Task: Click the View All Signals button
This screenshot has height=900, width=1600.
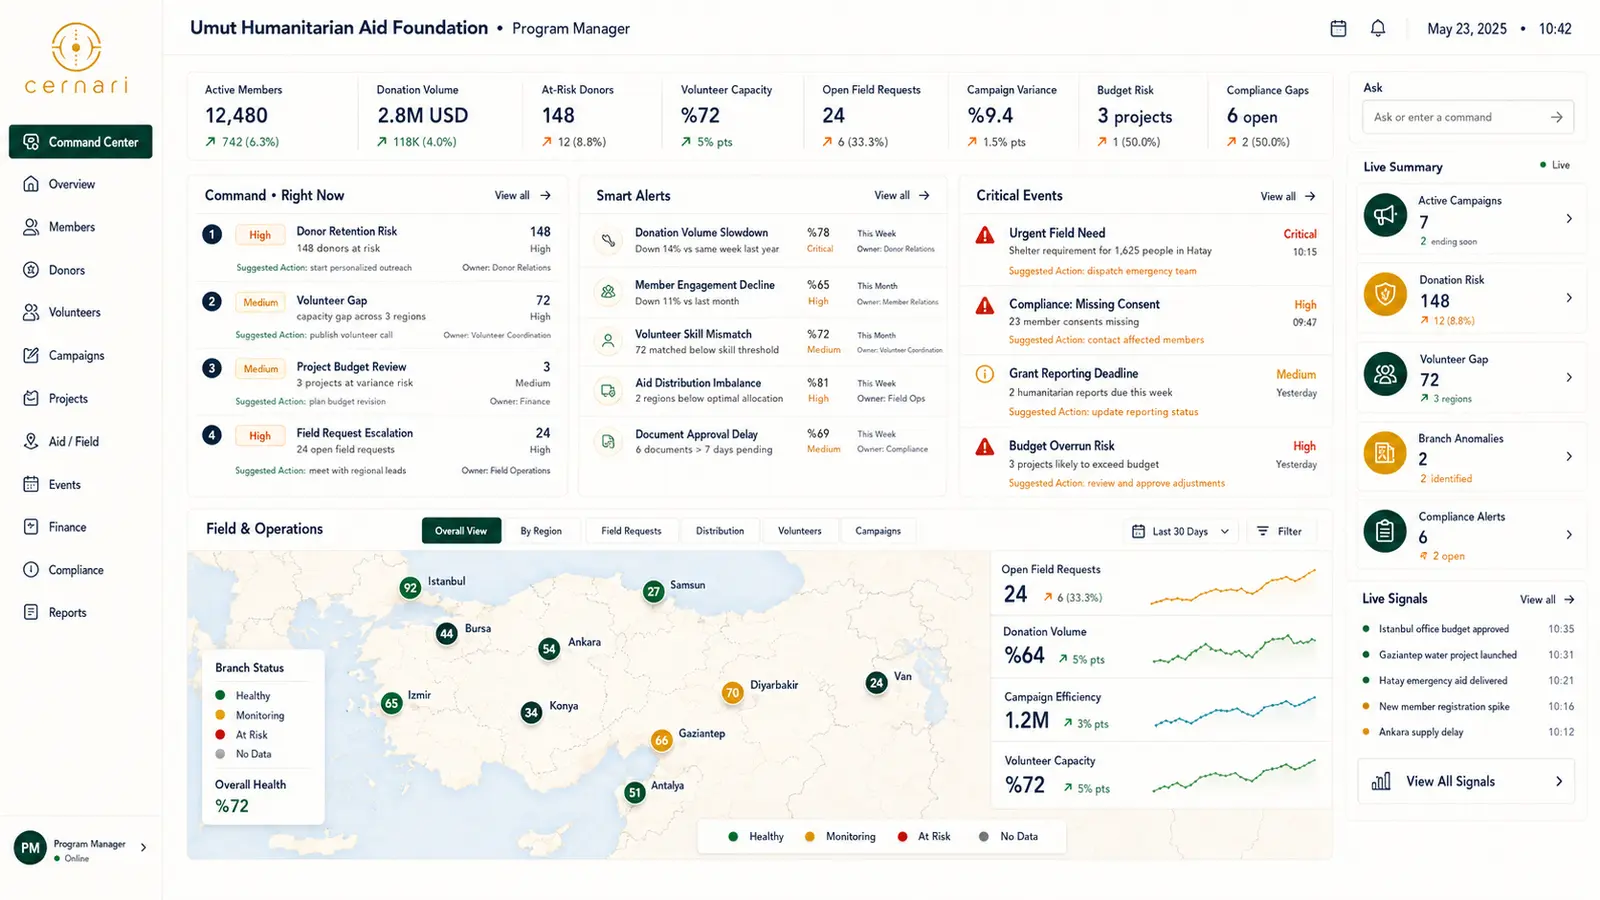Action: coord(1466,781)
